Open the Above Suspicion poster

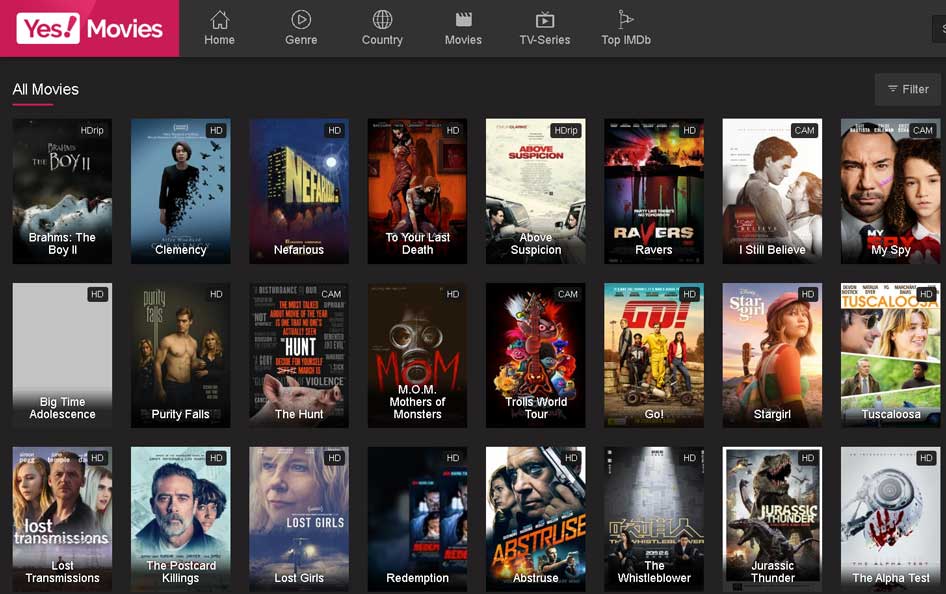[536, 191]
